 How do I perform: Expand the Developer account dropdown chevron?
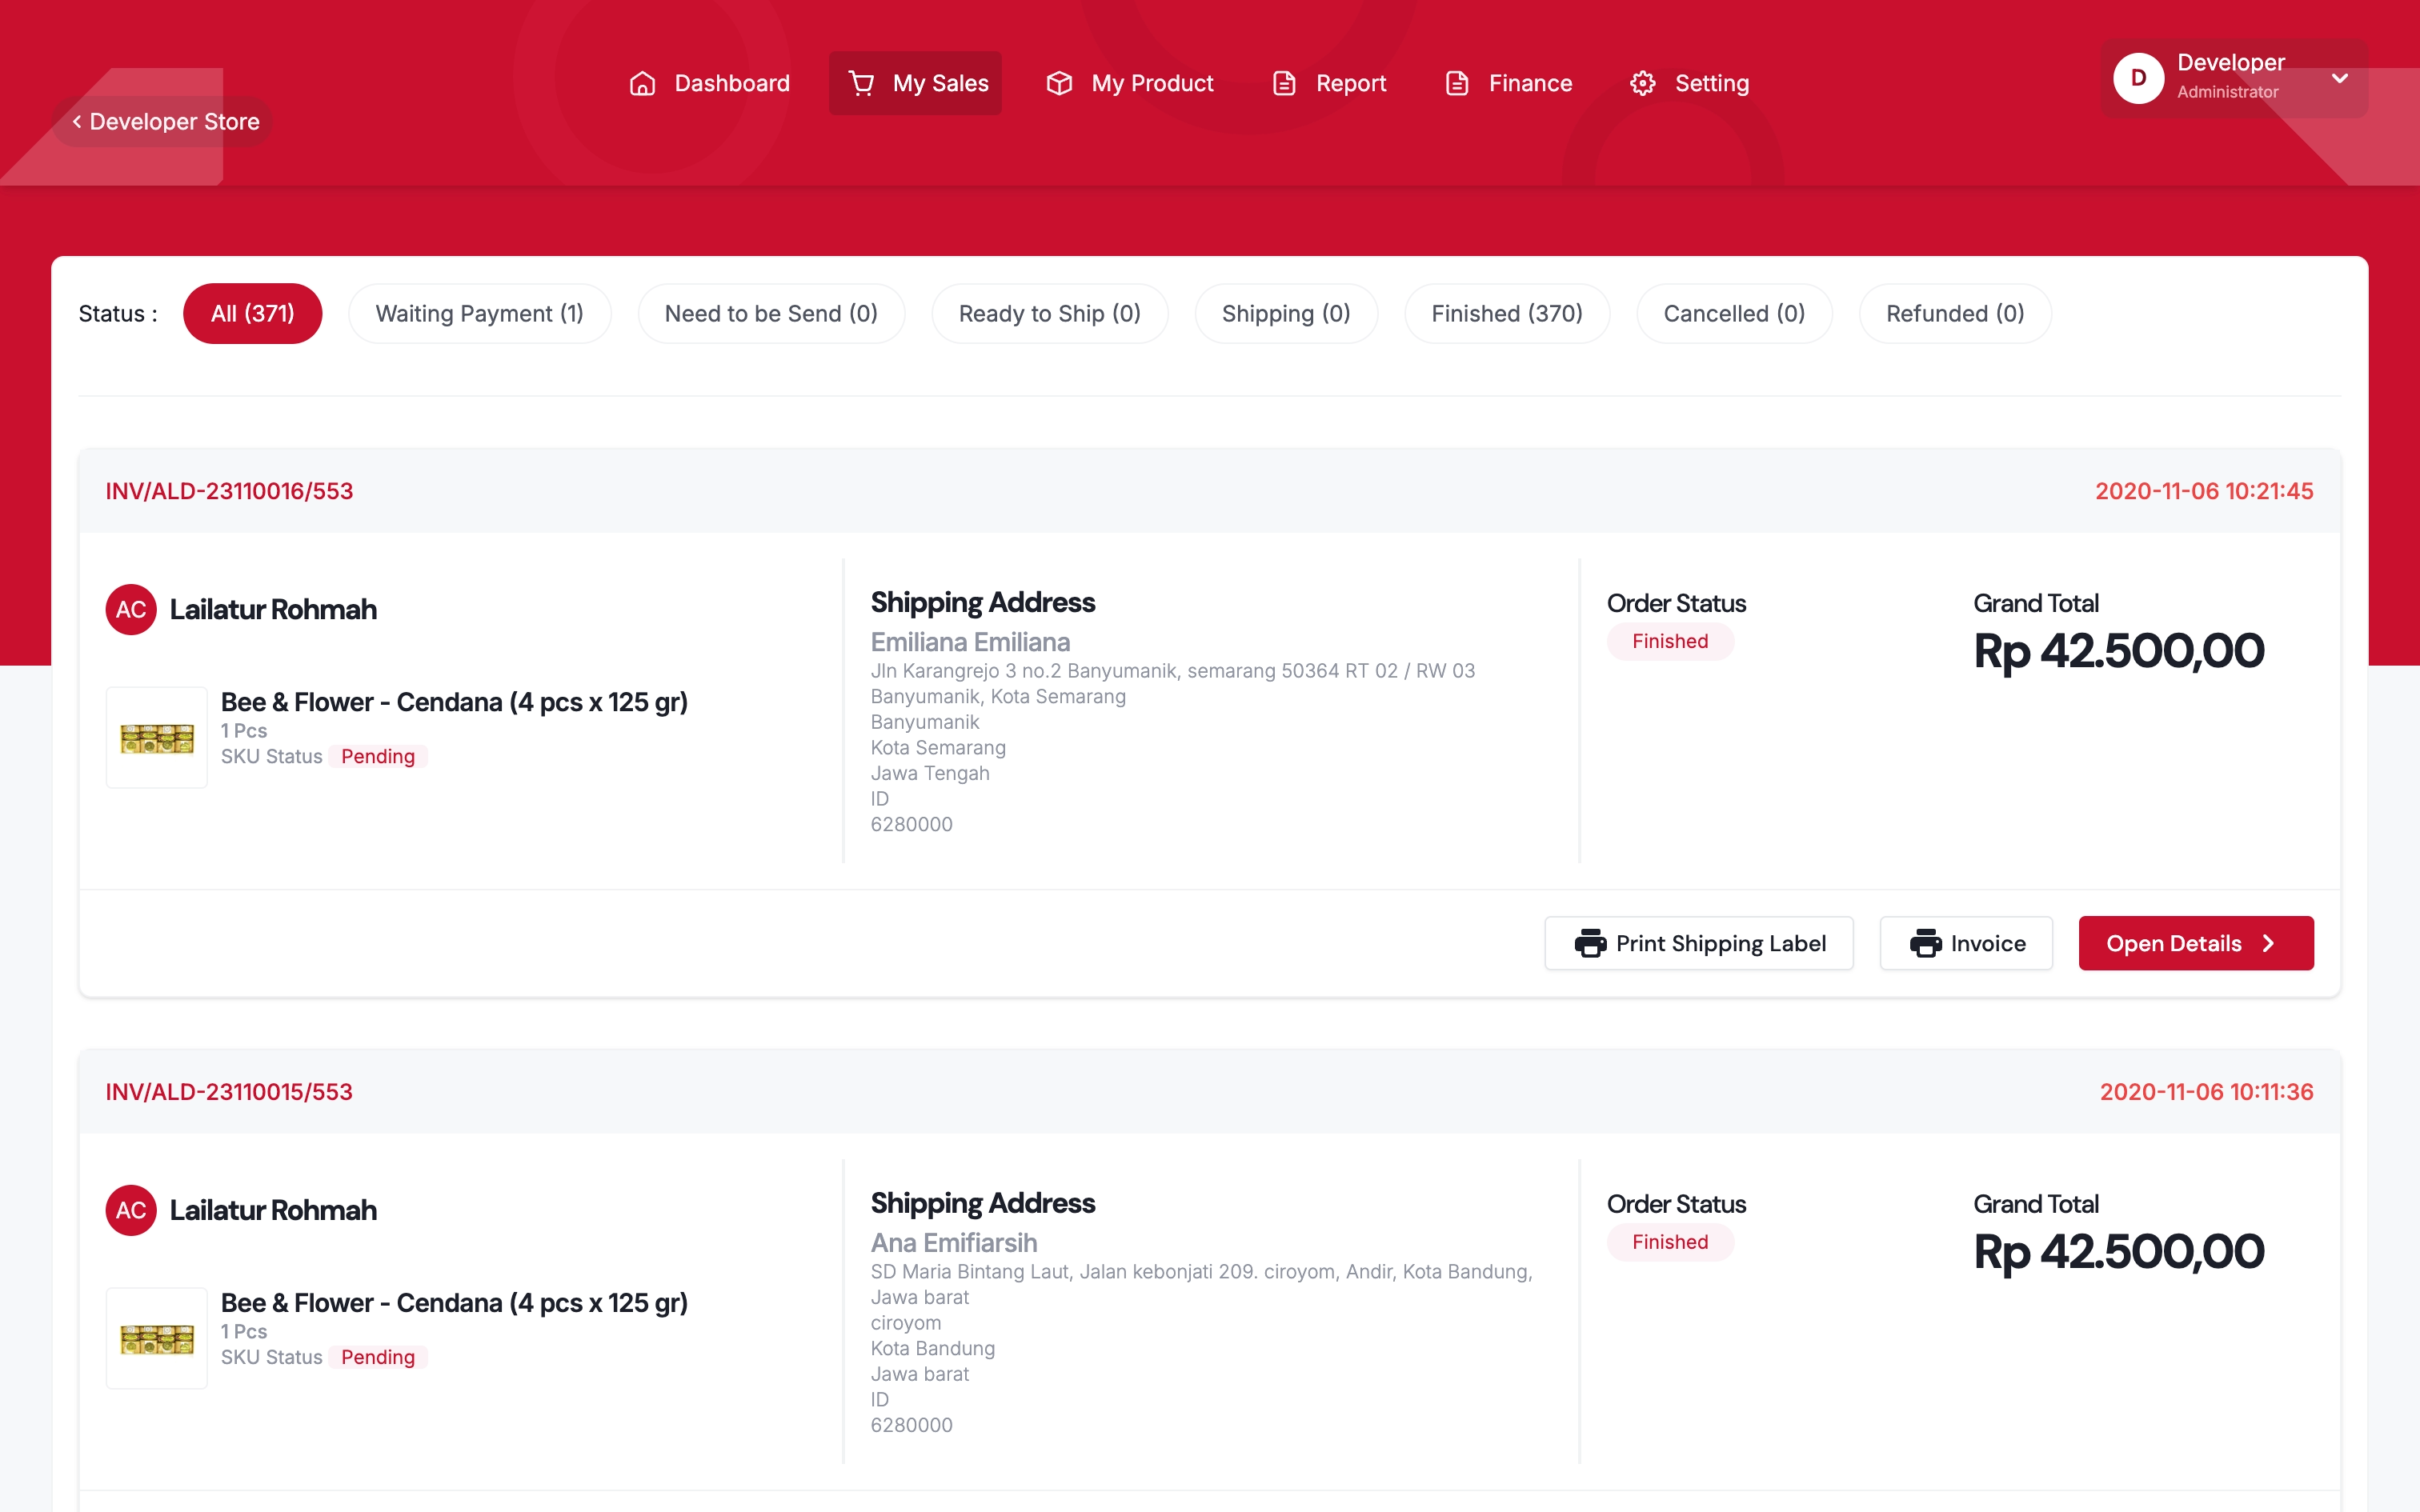(2339, 78)
